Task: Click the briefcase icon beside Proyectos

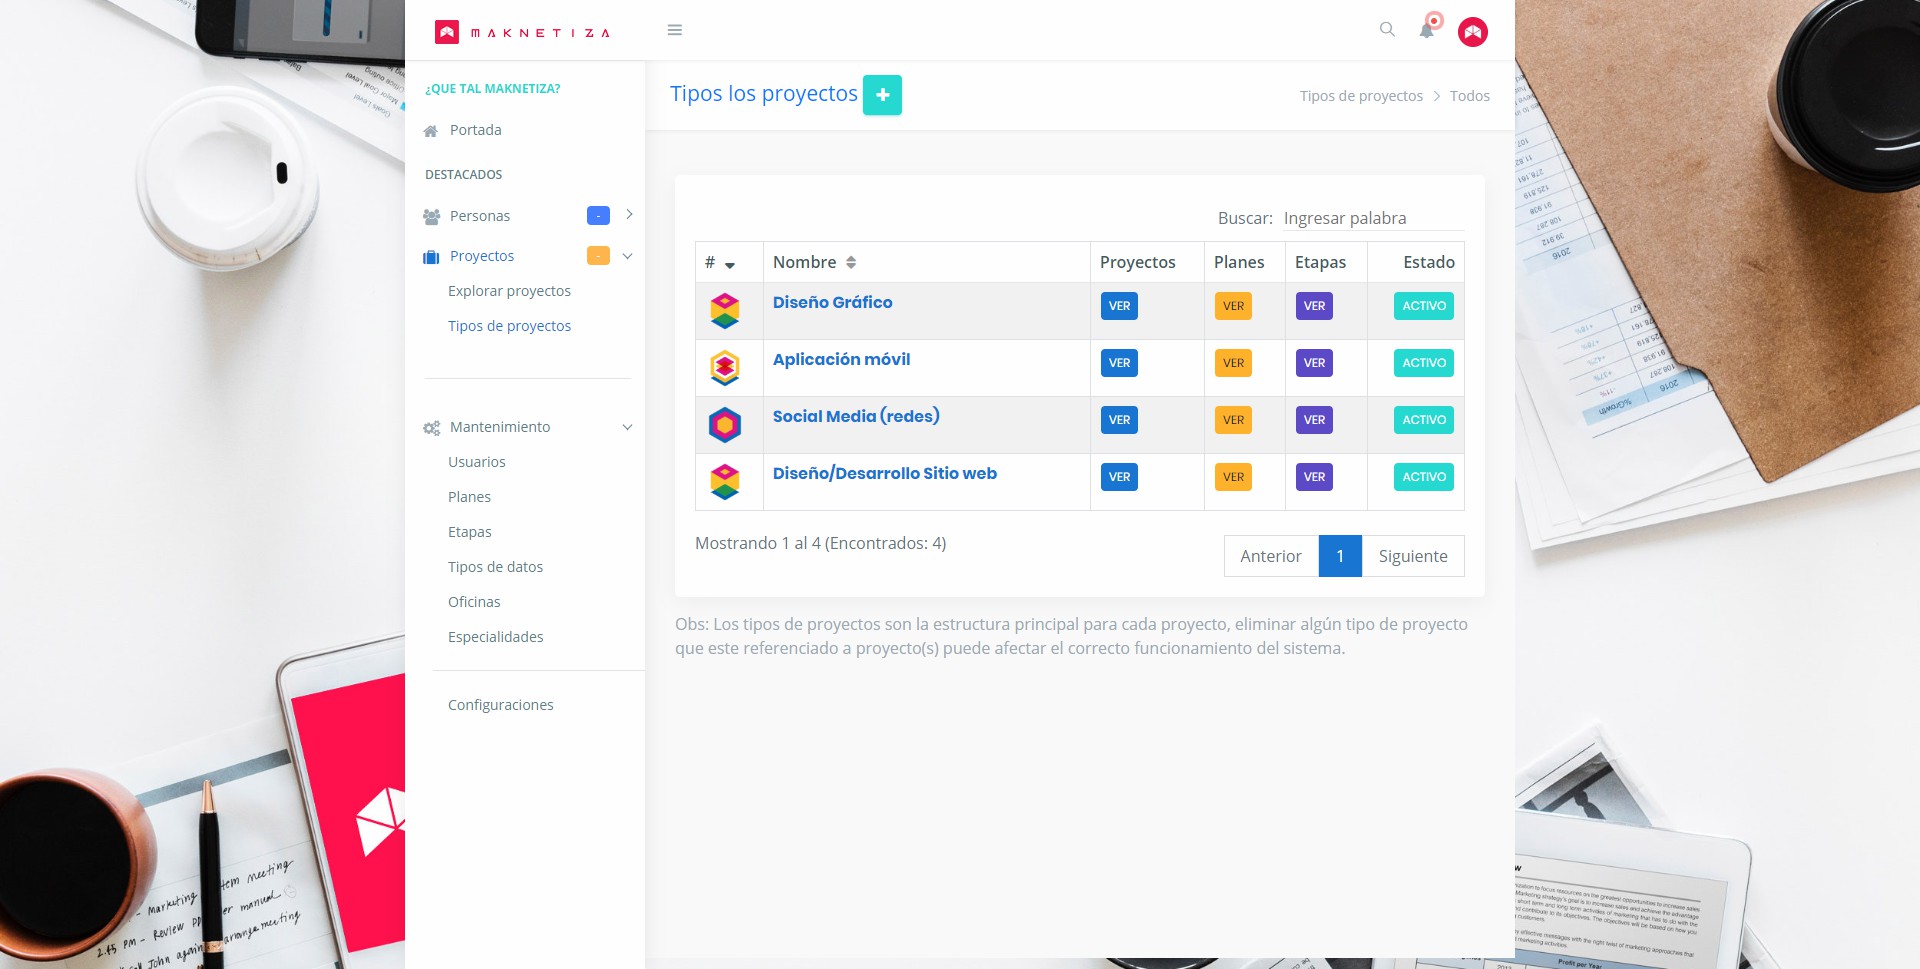Action: tap(431, 257)
